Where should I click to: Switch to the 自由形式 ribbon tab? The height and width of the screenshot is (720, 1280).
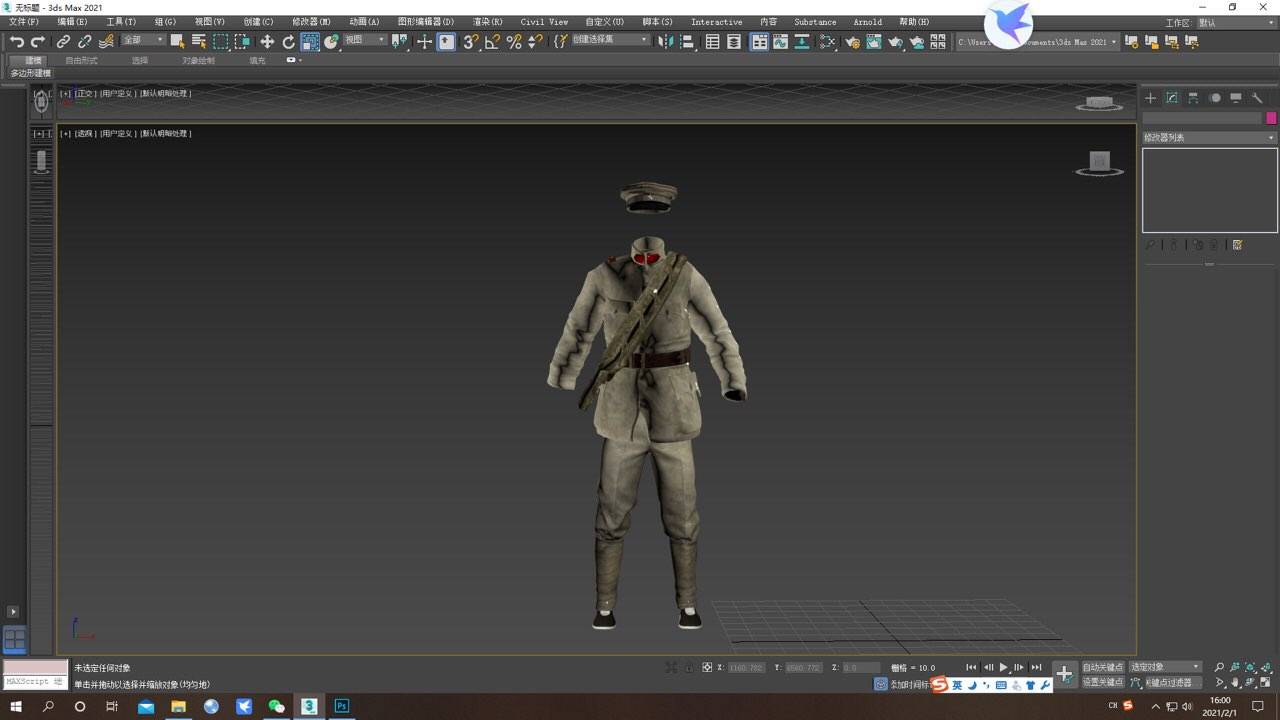click(81, 61)
